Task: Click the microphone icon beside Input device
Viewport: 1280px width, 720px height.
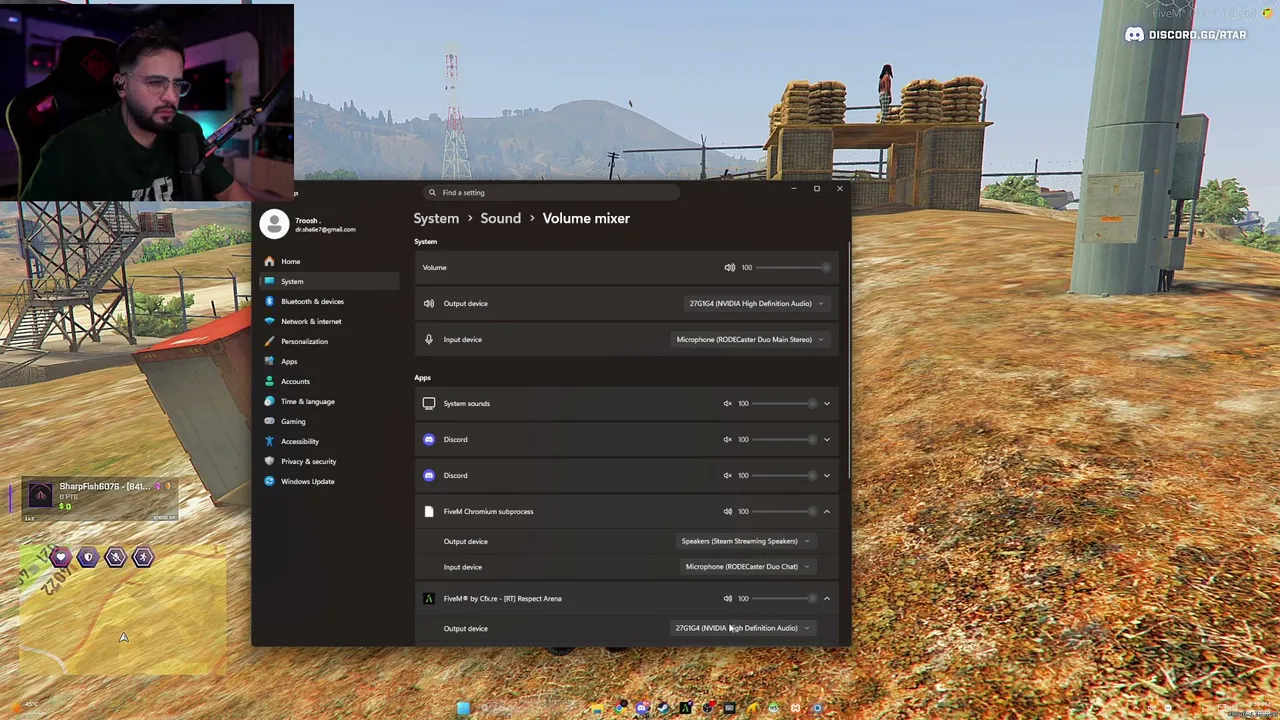Action: pyautogui.click(x=429, y=339)
